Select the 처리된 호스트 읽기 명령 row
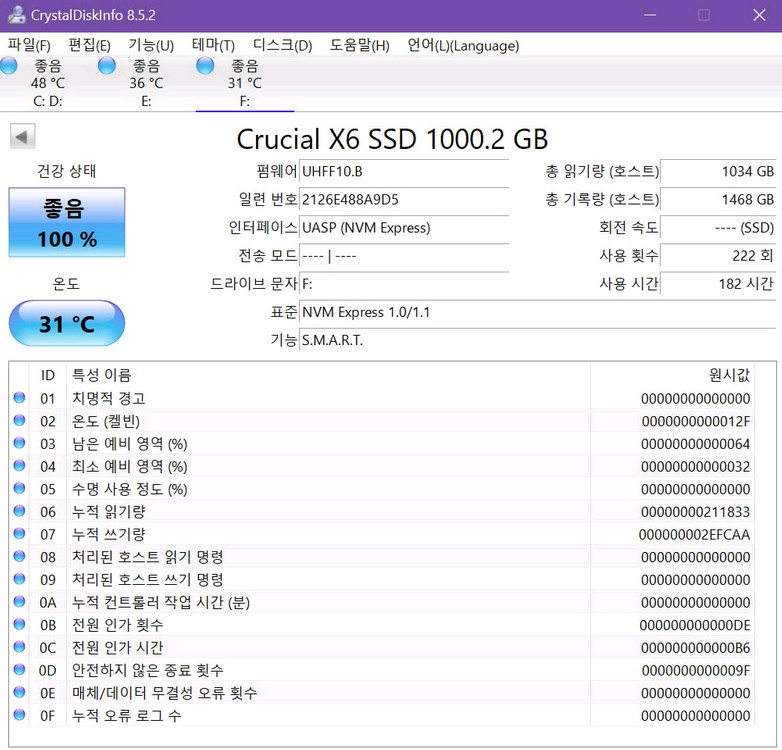This screenshot has height=750, width=782. click(x=382, y=557)
